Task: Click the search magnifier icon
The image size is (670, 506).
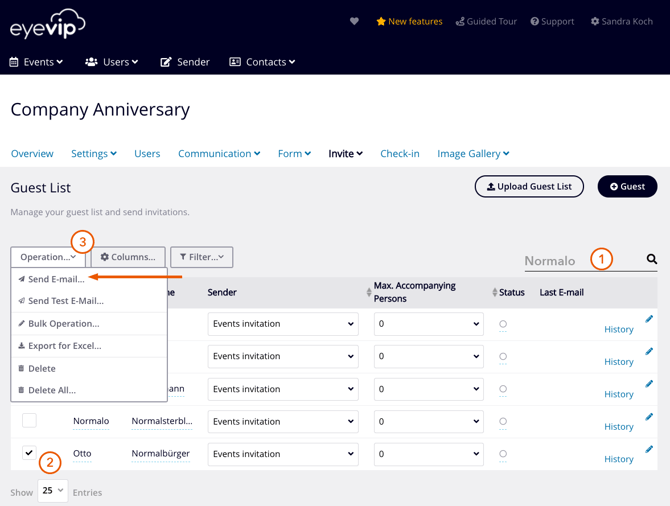Action: [x=651, y=260]
